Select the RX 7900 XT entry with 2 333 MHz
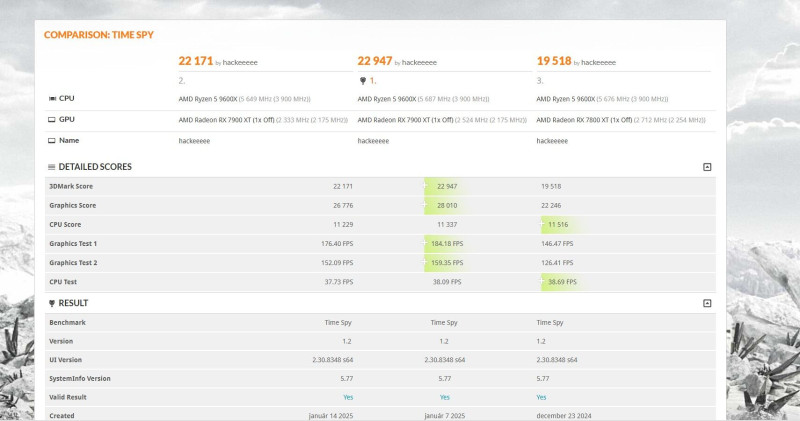Screen dimensions: 800x421 point(263,120)
